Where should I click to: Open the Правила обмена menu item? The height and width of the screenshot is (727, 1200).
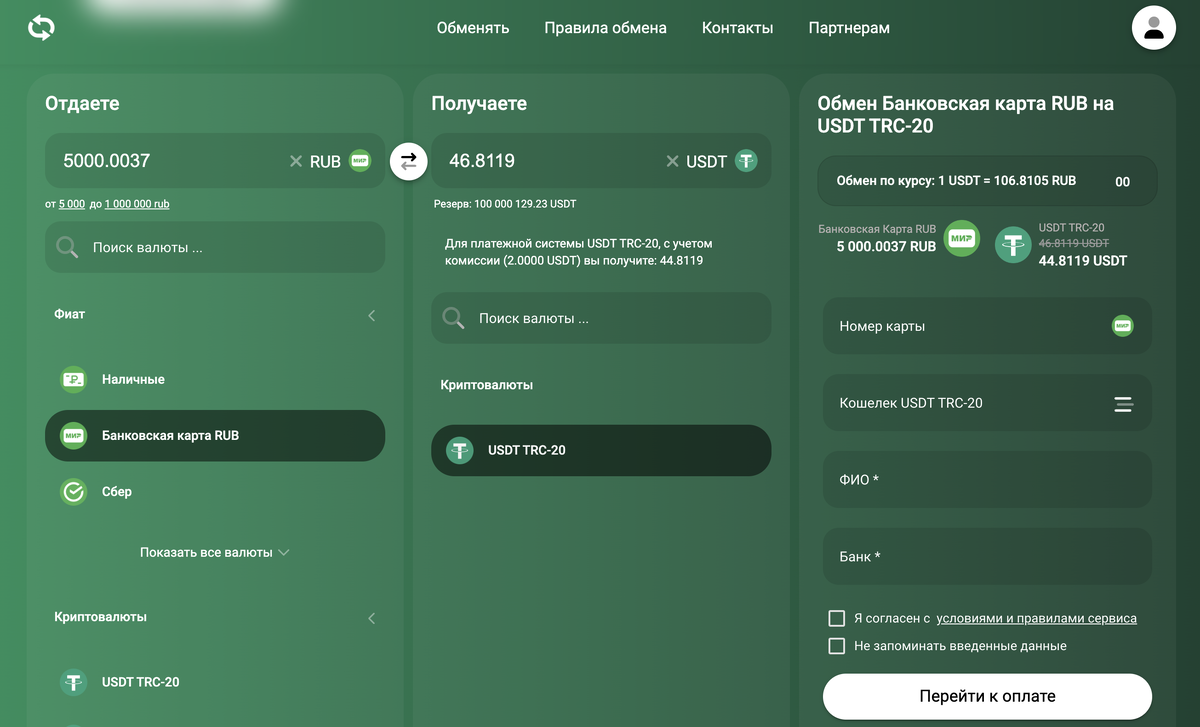click(605, 28)
